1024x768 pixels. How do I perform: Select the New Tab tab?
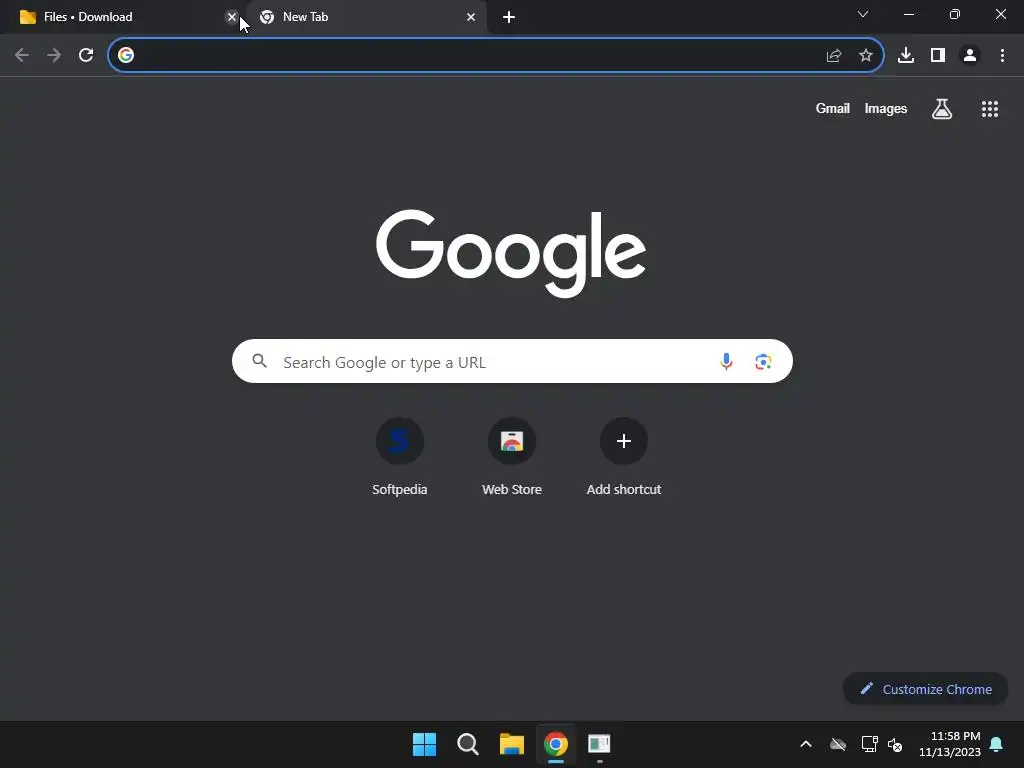[x=366, y=17]
